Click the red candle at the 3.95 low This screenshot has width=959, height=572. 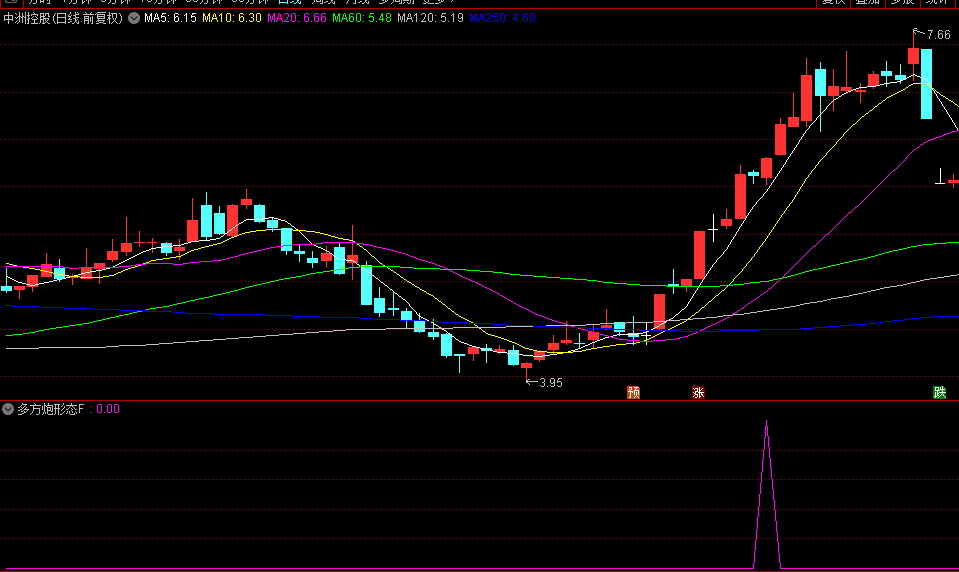pos(526,366)
